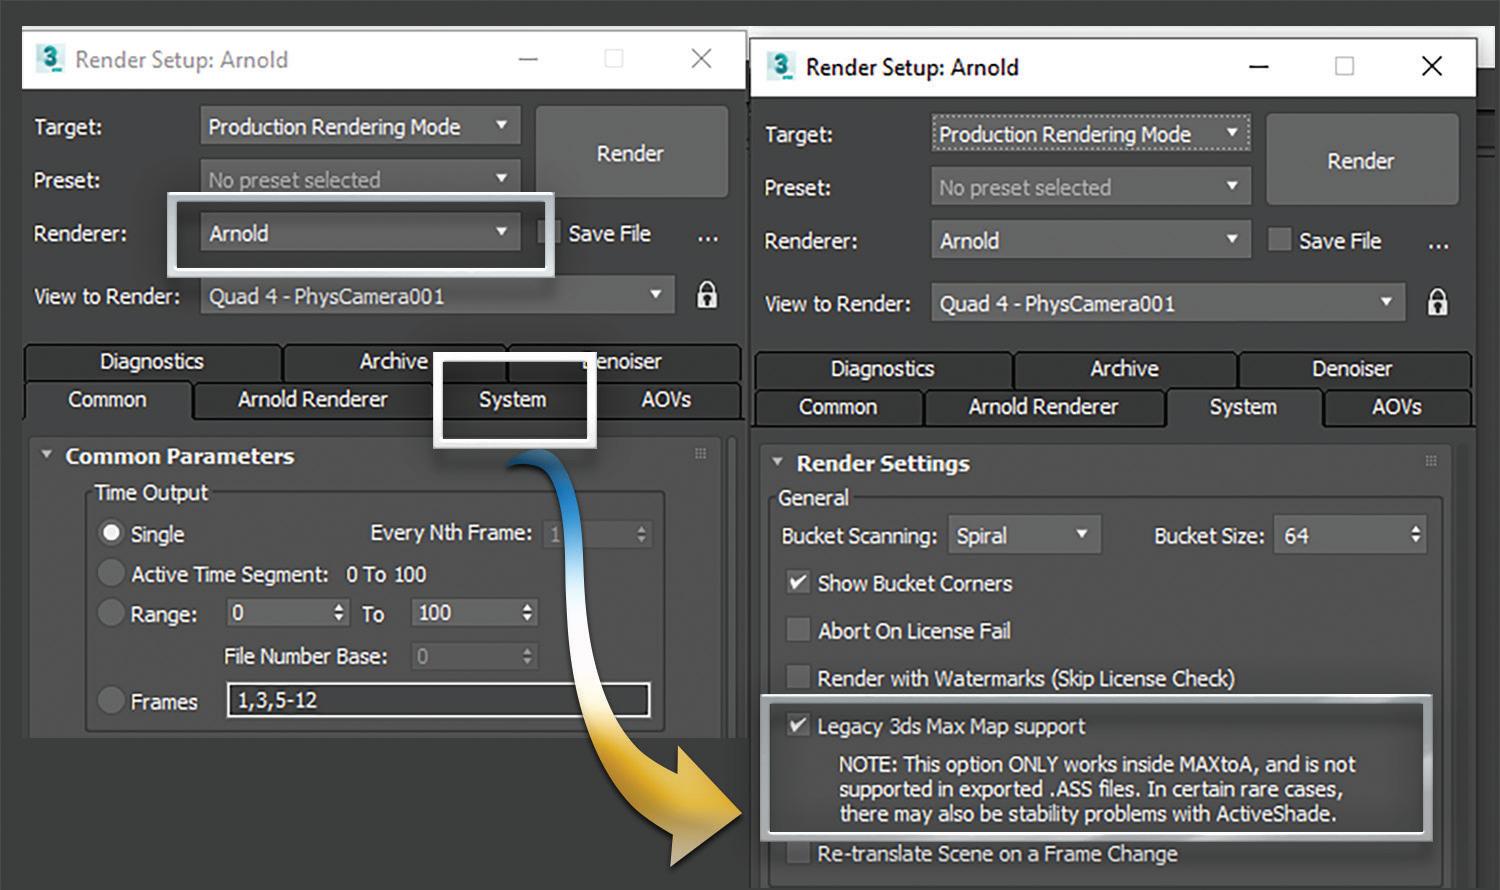Image resolution: width=1500 pixels, height=890 pixels.
Task: Open the AOVs tab in left window
Action: tap(666, 399)
